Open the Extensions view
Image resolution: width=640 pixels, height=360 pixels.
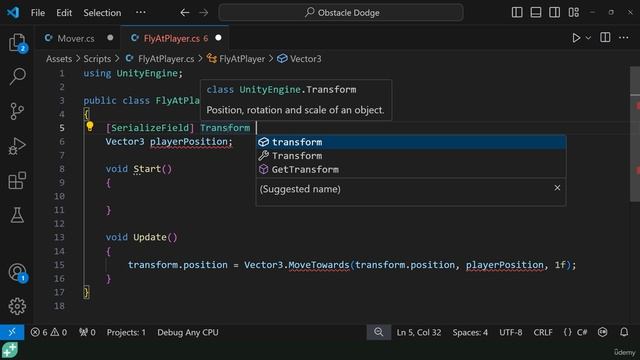point(17,180)
